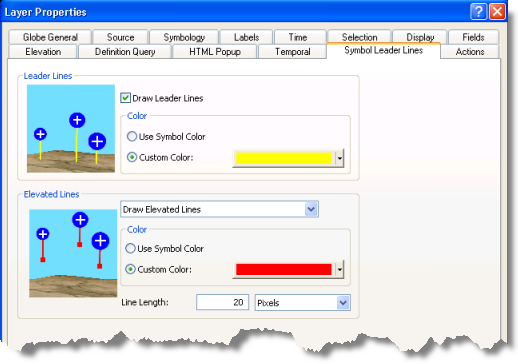Select Use Symbol Color for leader lines
The image size is (518, 364).
pyautogui.click(x=166, y=136)
